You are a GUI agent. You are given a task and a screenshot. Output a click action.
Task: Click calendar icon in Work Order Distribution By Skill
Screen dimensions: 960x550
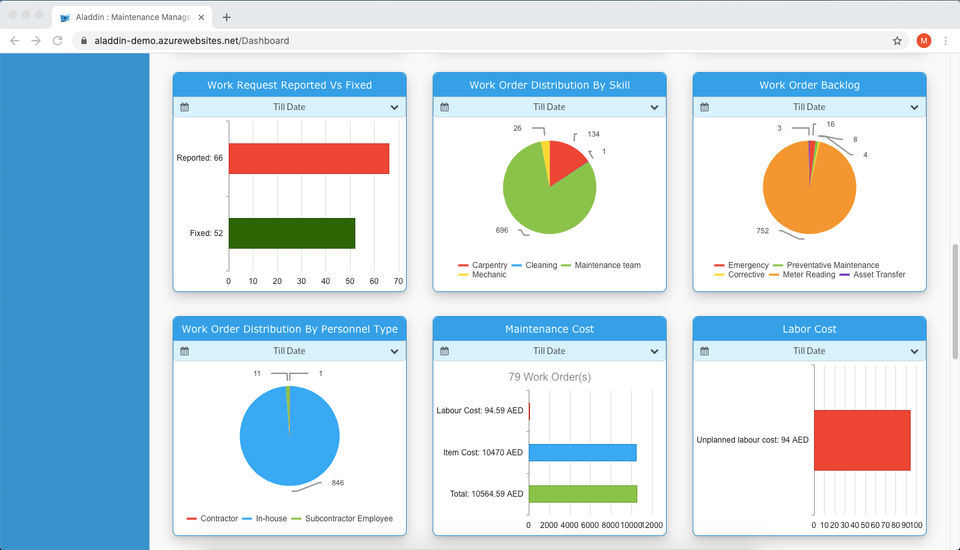pos(444,107)
